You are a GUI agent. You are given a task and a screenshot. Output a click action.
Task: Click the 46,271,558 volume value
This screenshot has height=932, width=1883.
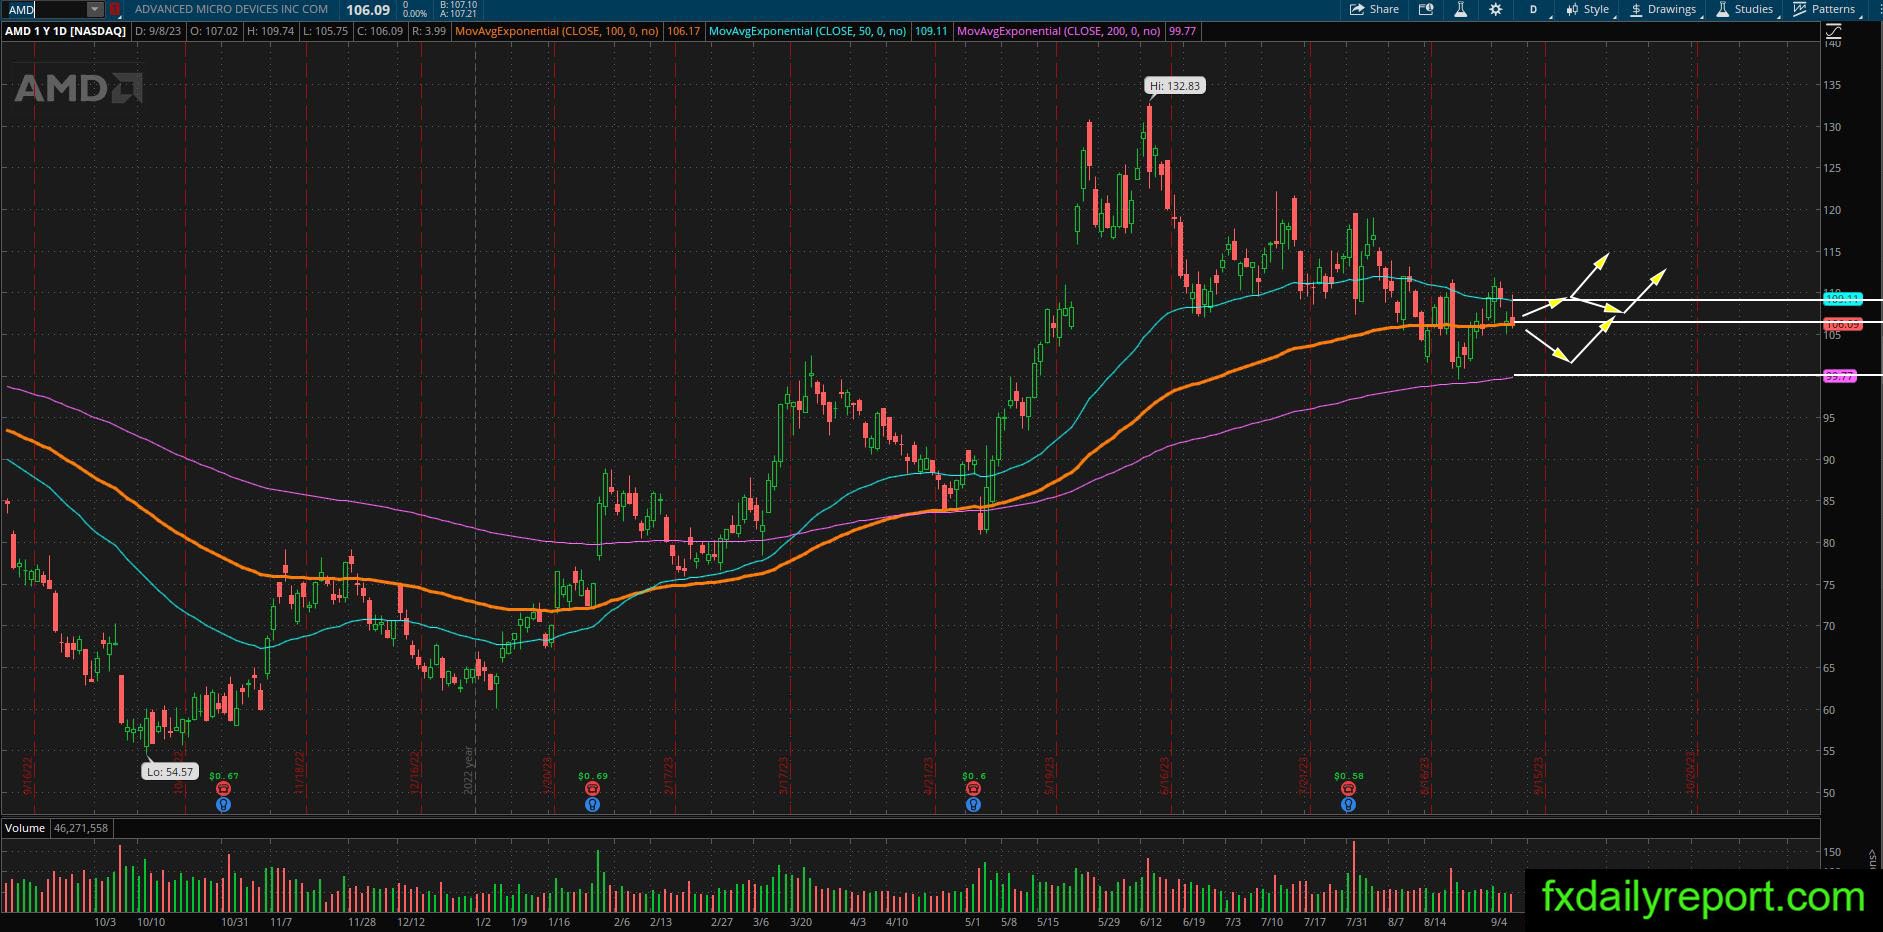click(82, 828)
